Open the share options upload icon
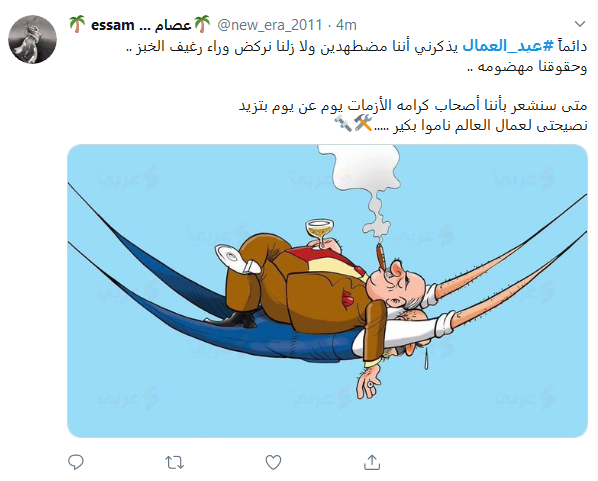This screenshot has width=598, height=481. (372, 462)
